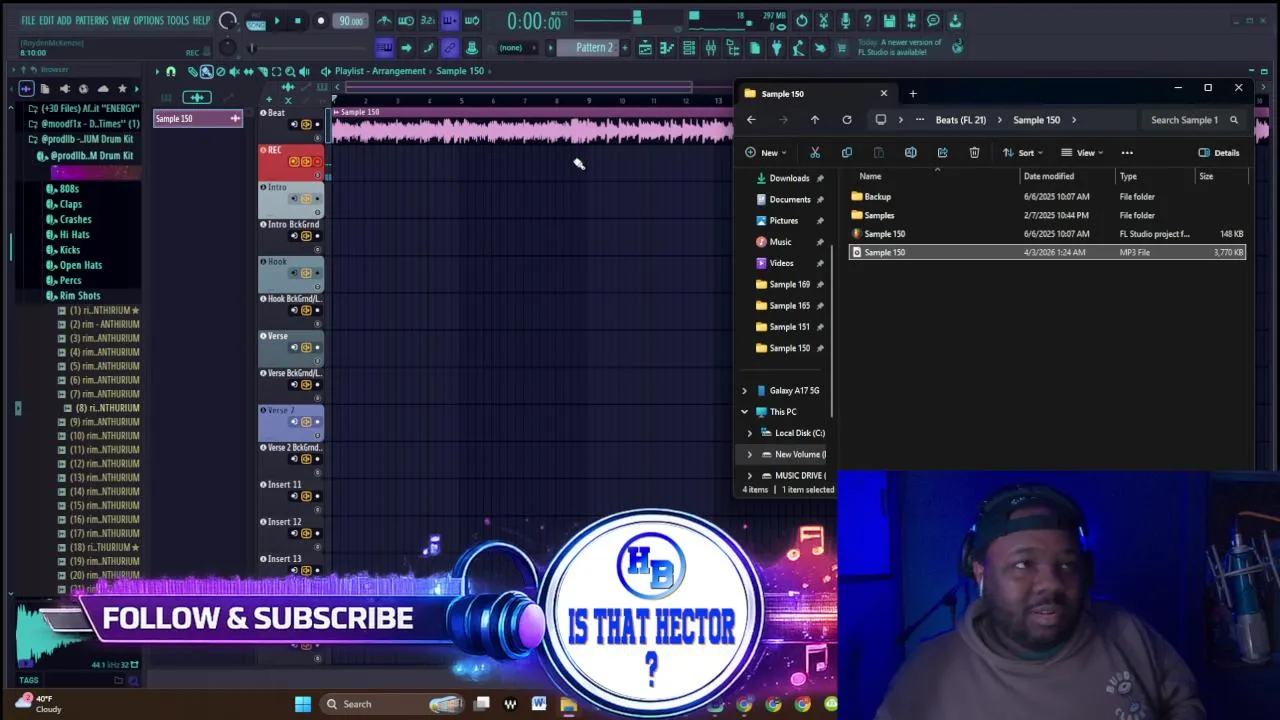The height and width of the screenshot is (720, 1280).
Task: Click the Record button in transport bar
Action: (x=321, y=20)
